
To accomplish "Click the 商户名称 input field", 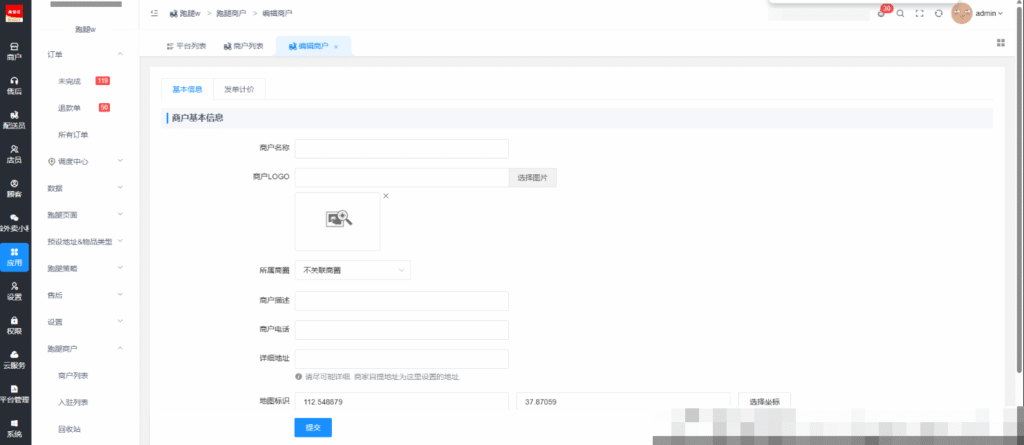I will (x=401, y=149).
